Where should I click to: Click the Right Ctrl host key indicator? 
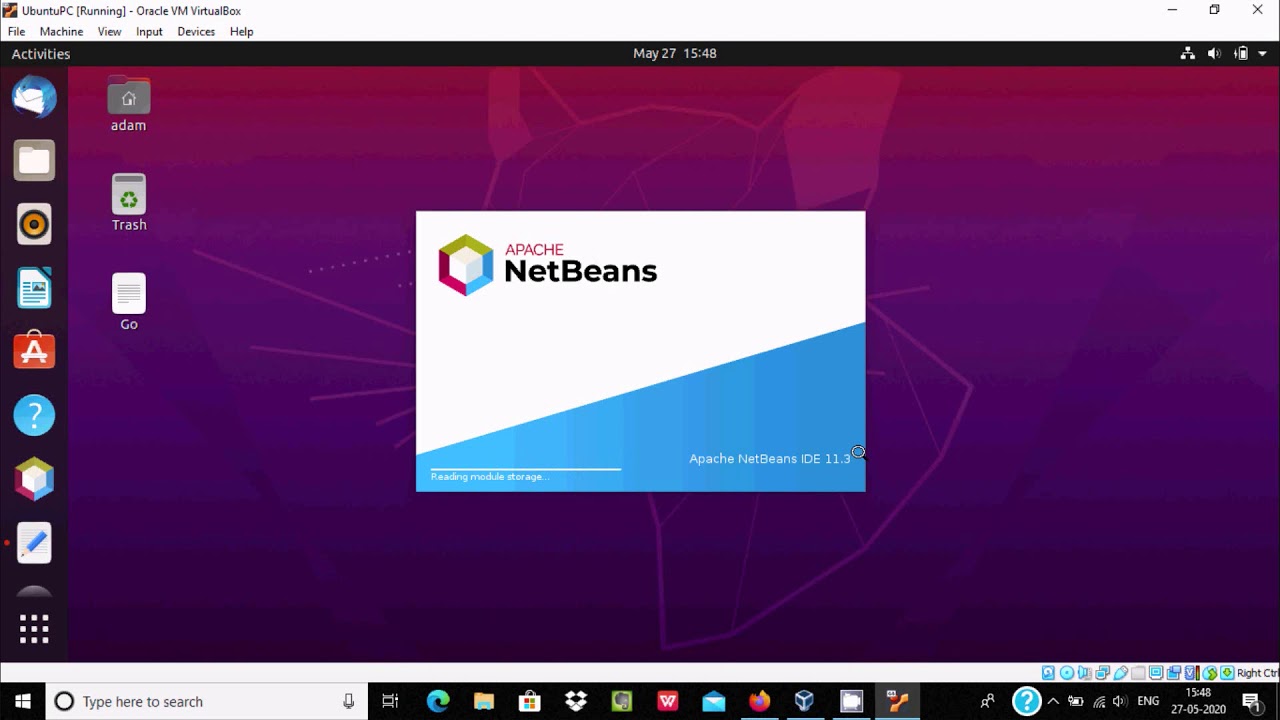click(x=1257, y=673)
